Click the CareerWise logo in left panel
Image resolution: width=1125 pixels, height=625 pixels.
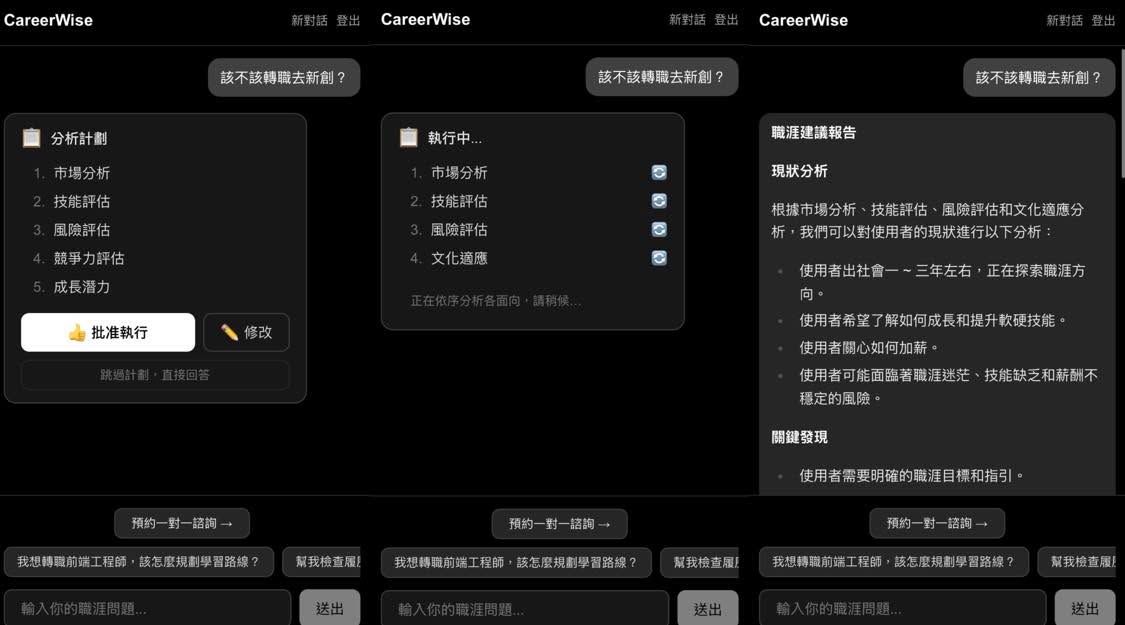(48, 20)
